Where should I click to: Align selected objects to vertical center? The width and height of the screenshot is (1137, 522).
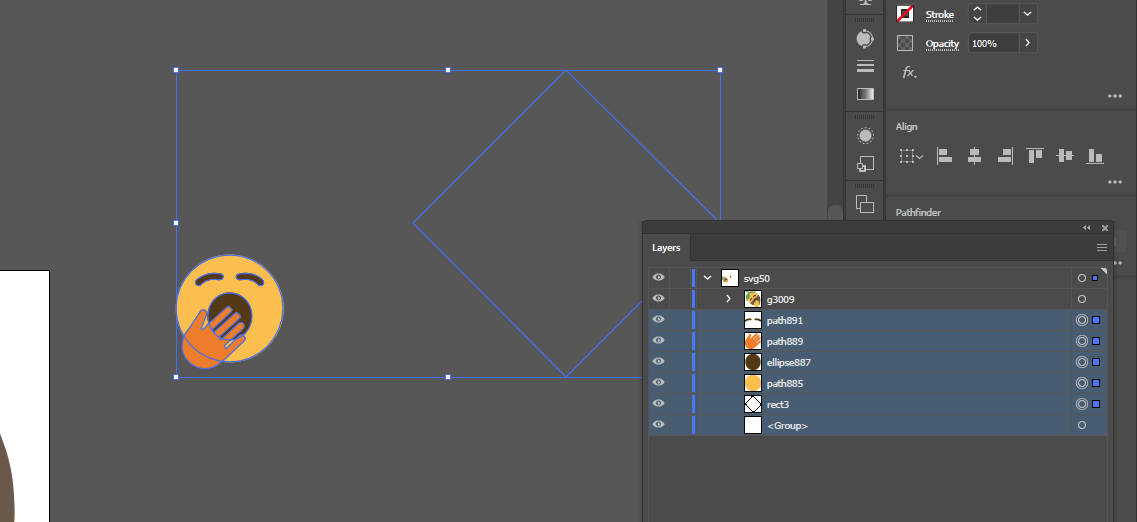point(1064,155)
